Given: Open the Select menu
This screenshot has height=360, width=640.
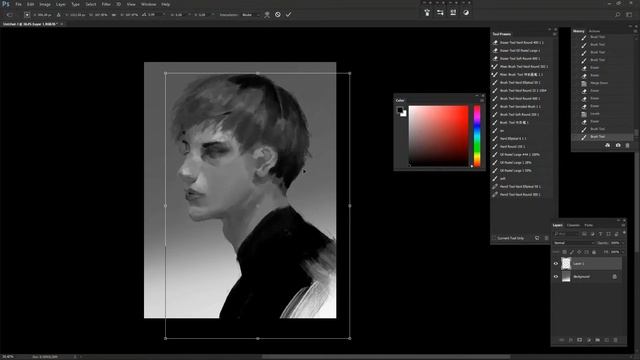Looking at the screenshot, I should click(91, 4).
